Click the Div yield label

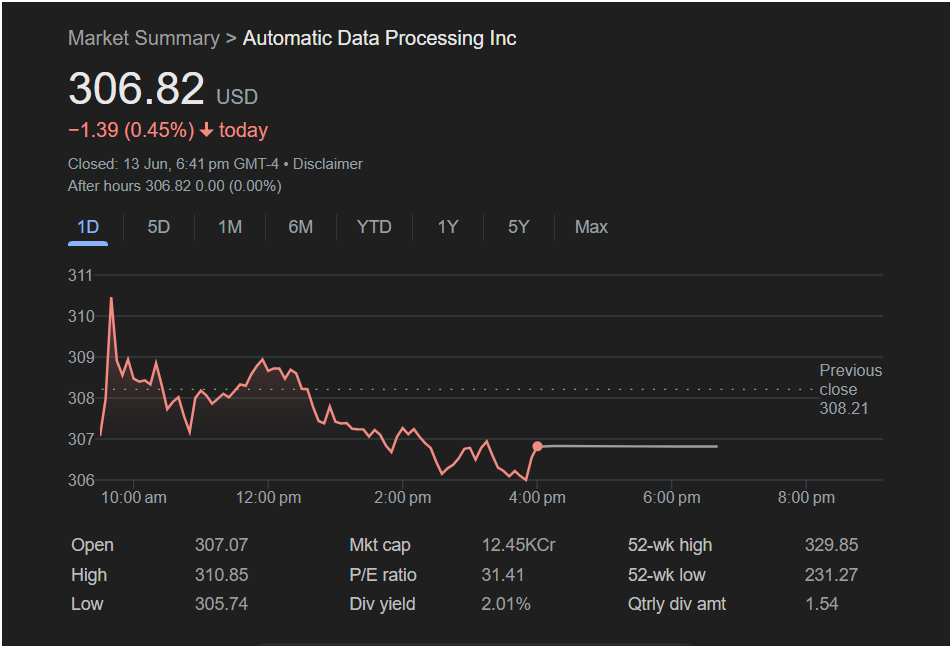[x=382, y=604]
